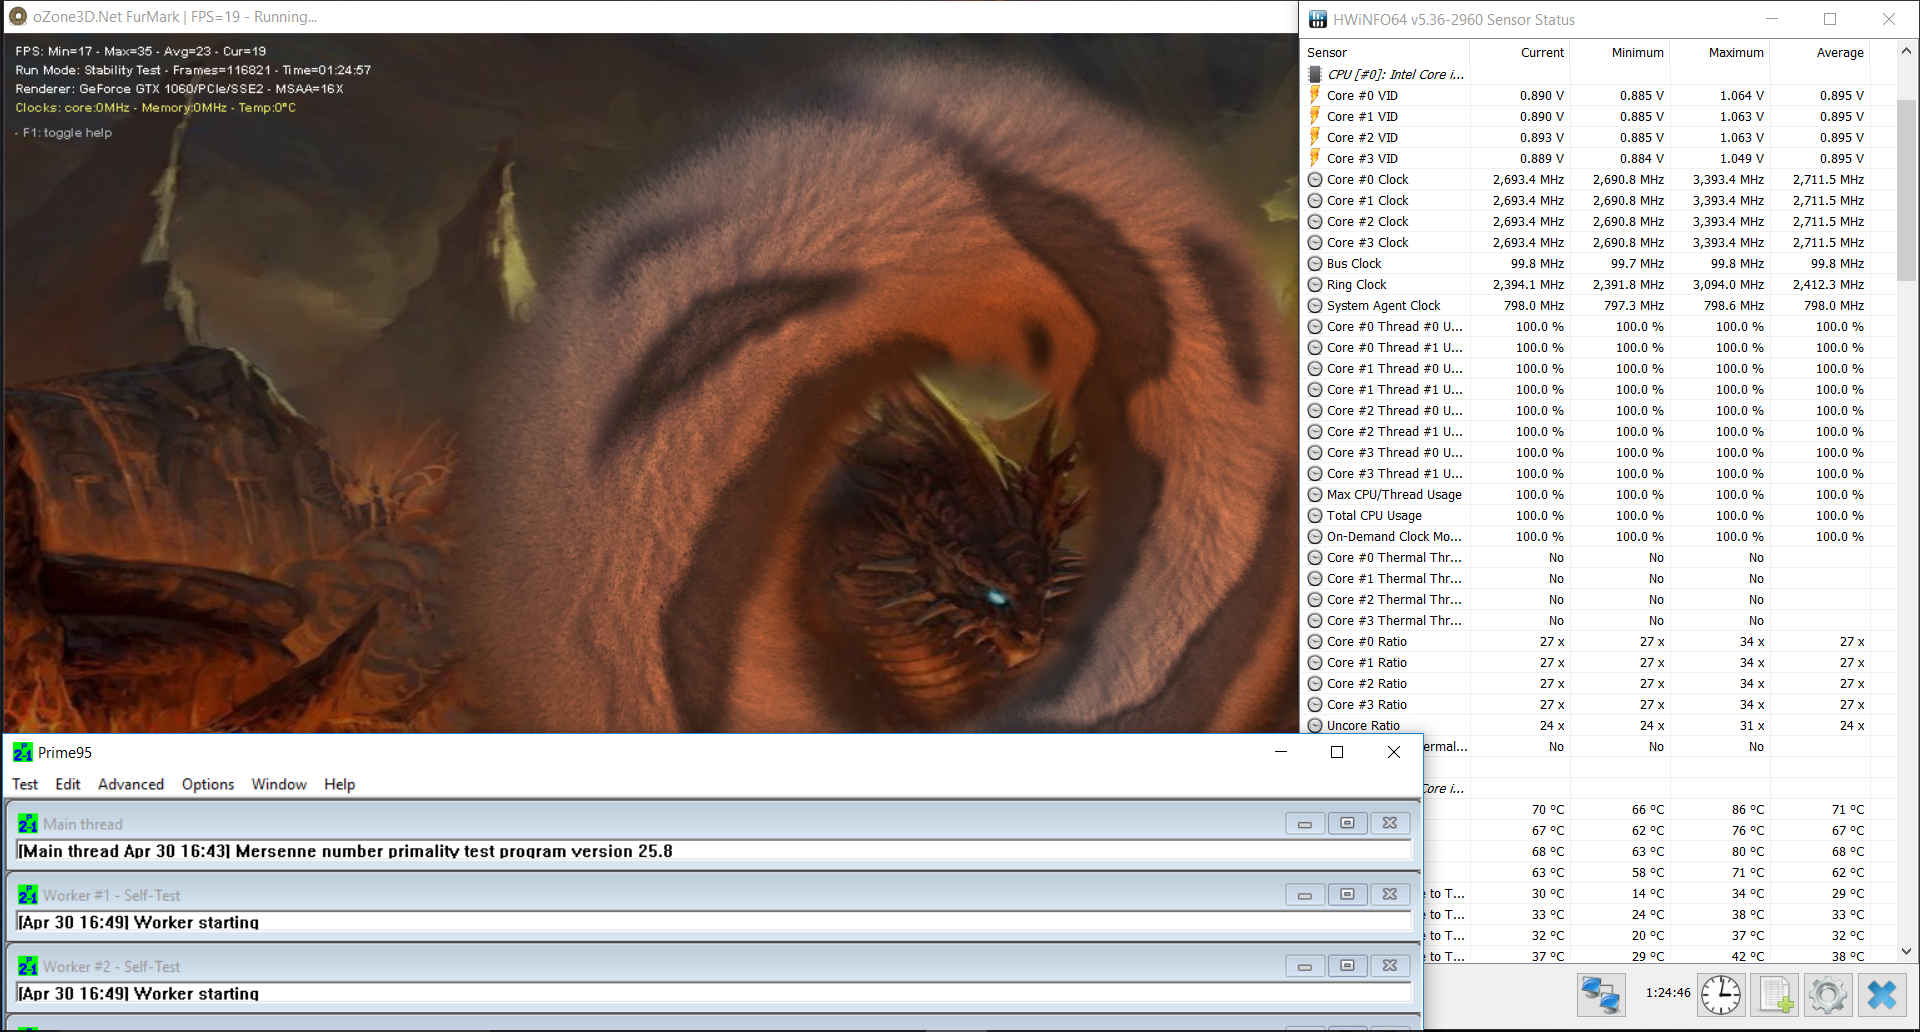Open the Prime95 Options menu
1920x1032 pixels.
click(x=208, y=784)
